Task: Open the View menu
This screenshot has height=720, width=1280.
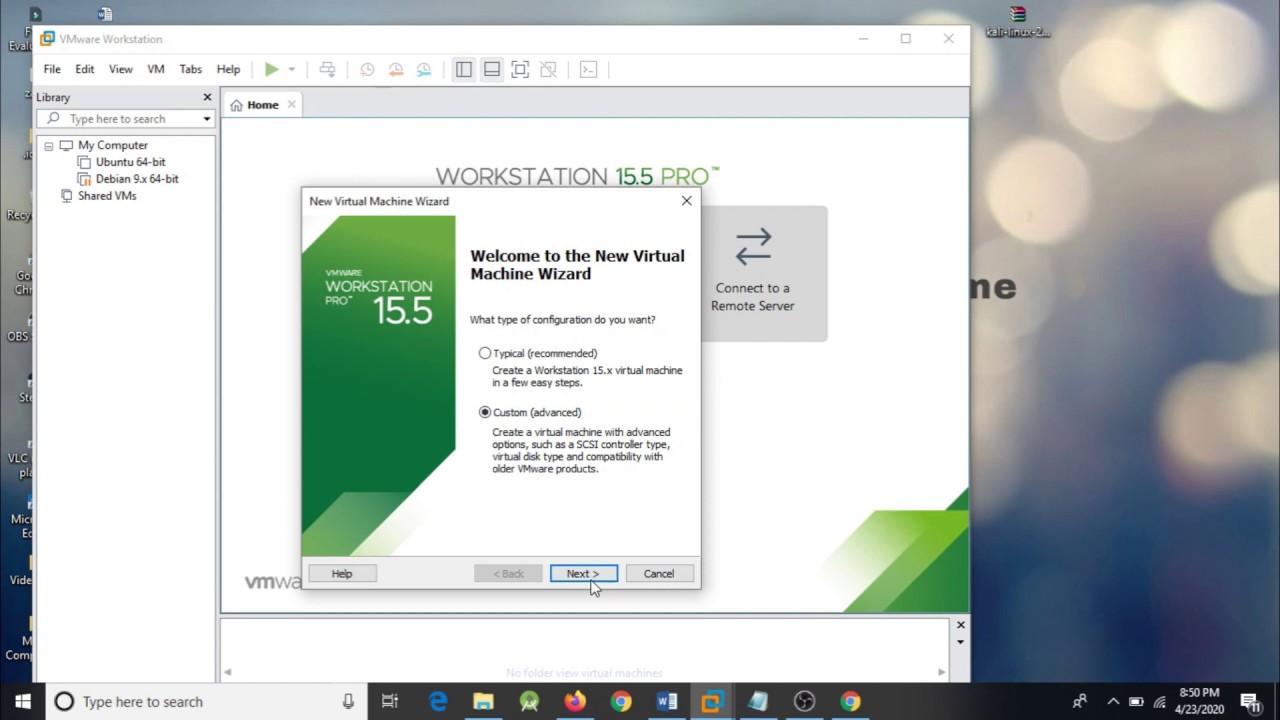Action: [121, 69]
